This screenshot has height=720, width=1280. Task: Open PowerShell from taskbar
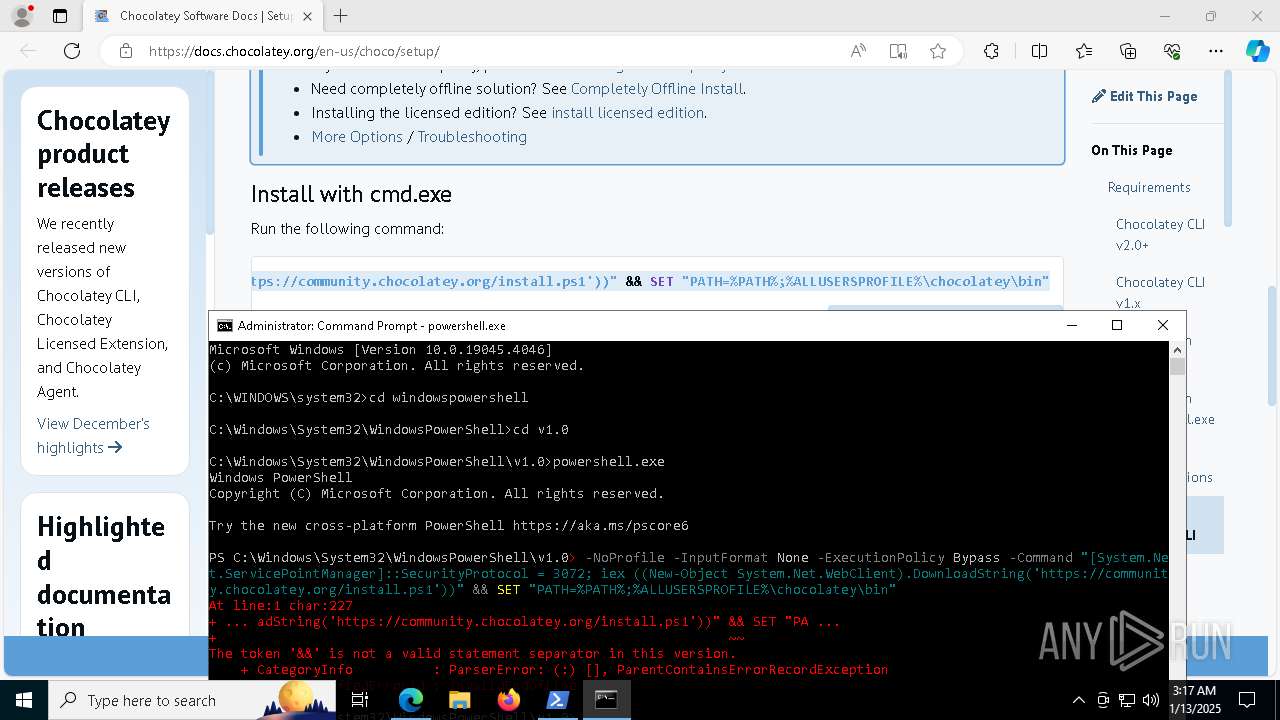point(557,700)
